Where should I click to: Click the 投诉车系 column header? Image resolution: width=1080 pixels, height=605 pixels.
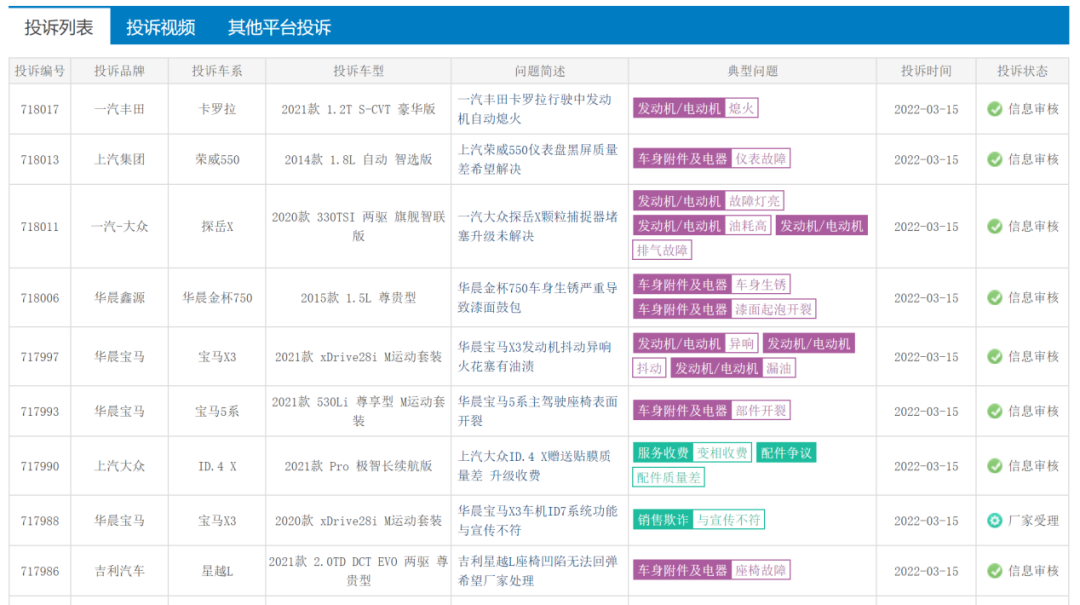click(x=217, y=71)
